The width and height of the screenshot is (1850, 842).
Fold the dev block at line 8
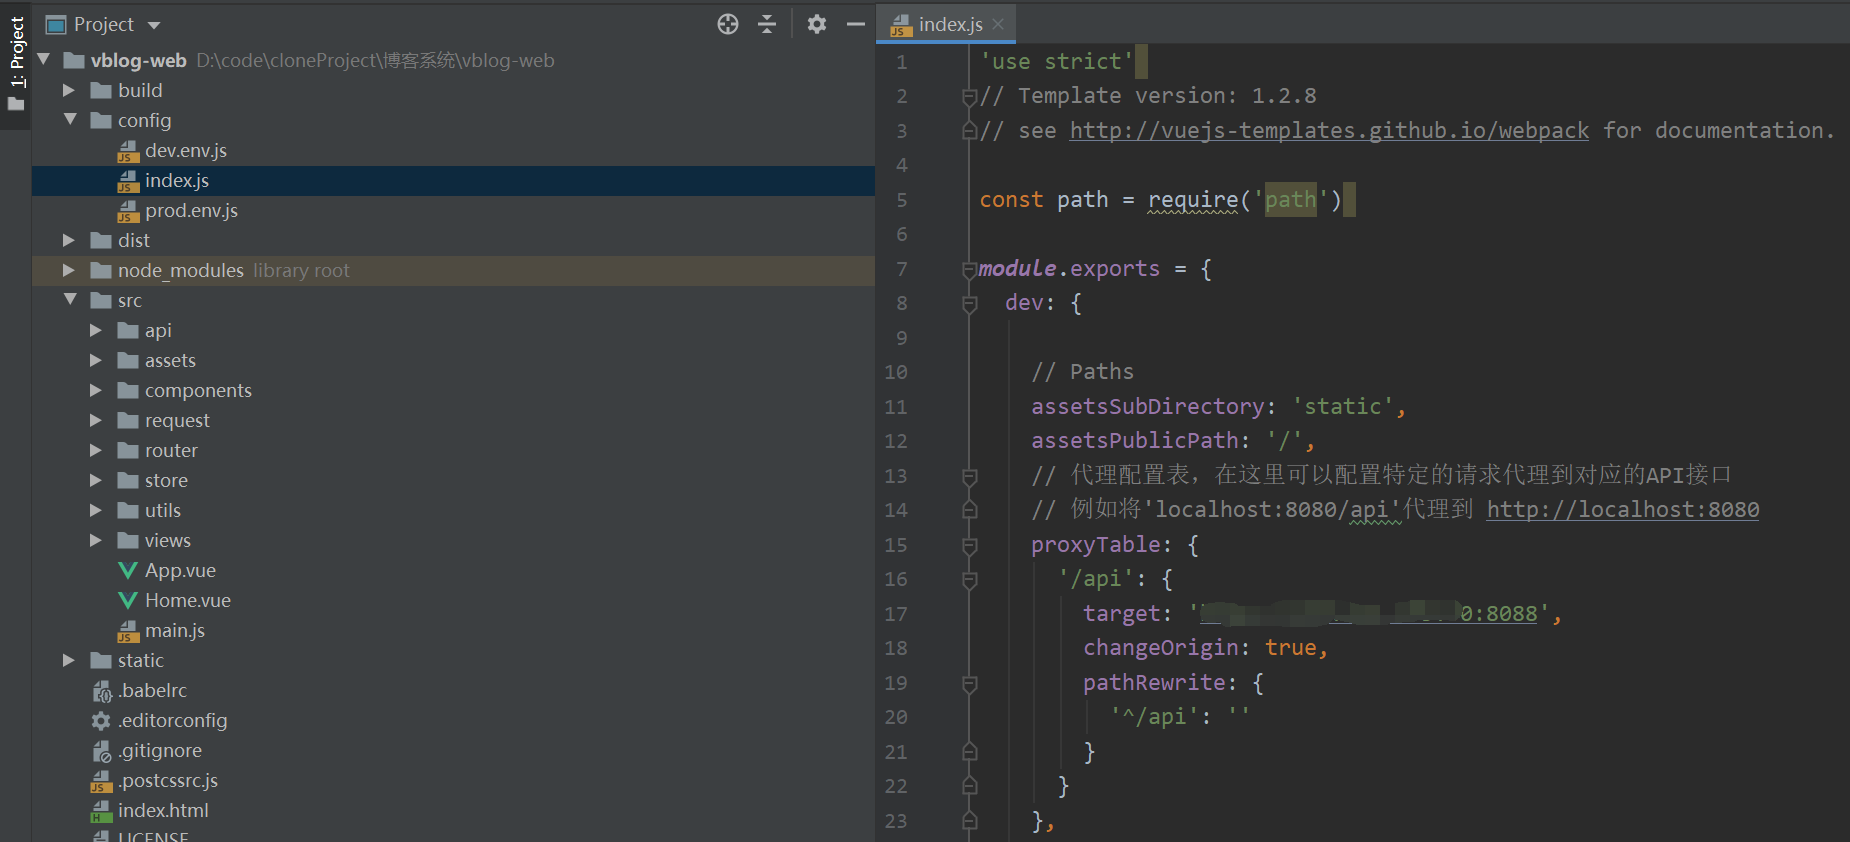pos(969,303)
